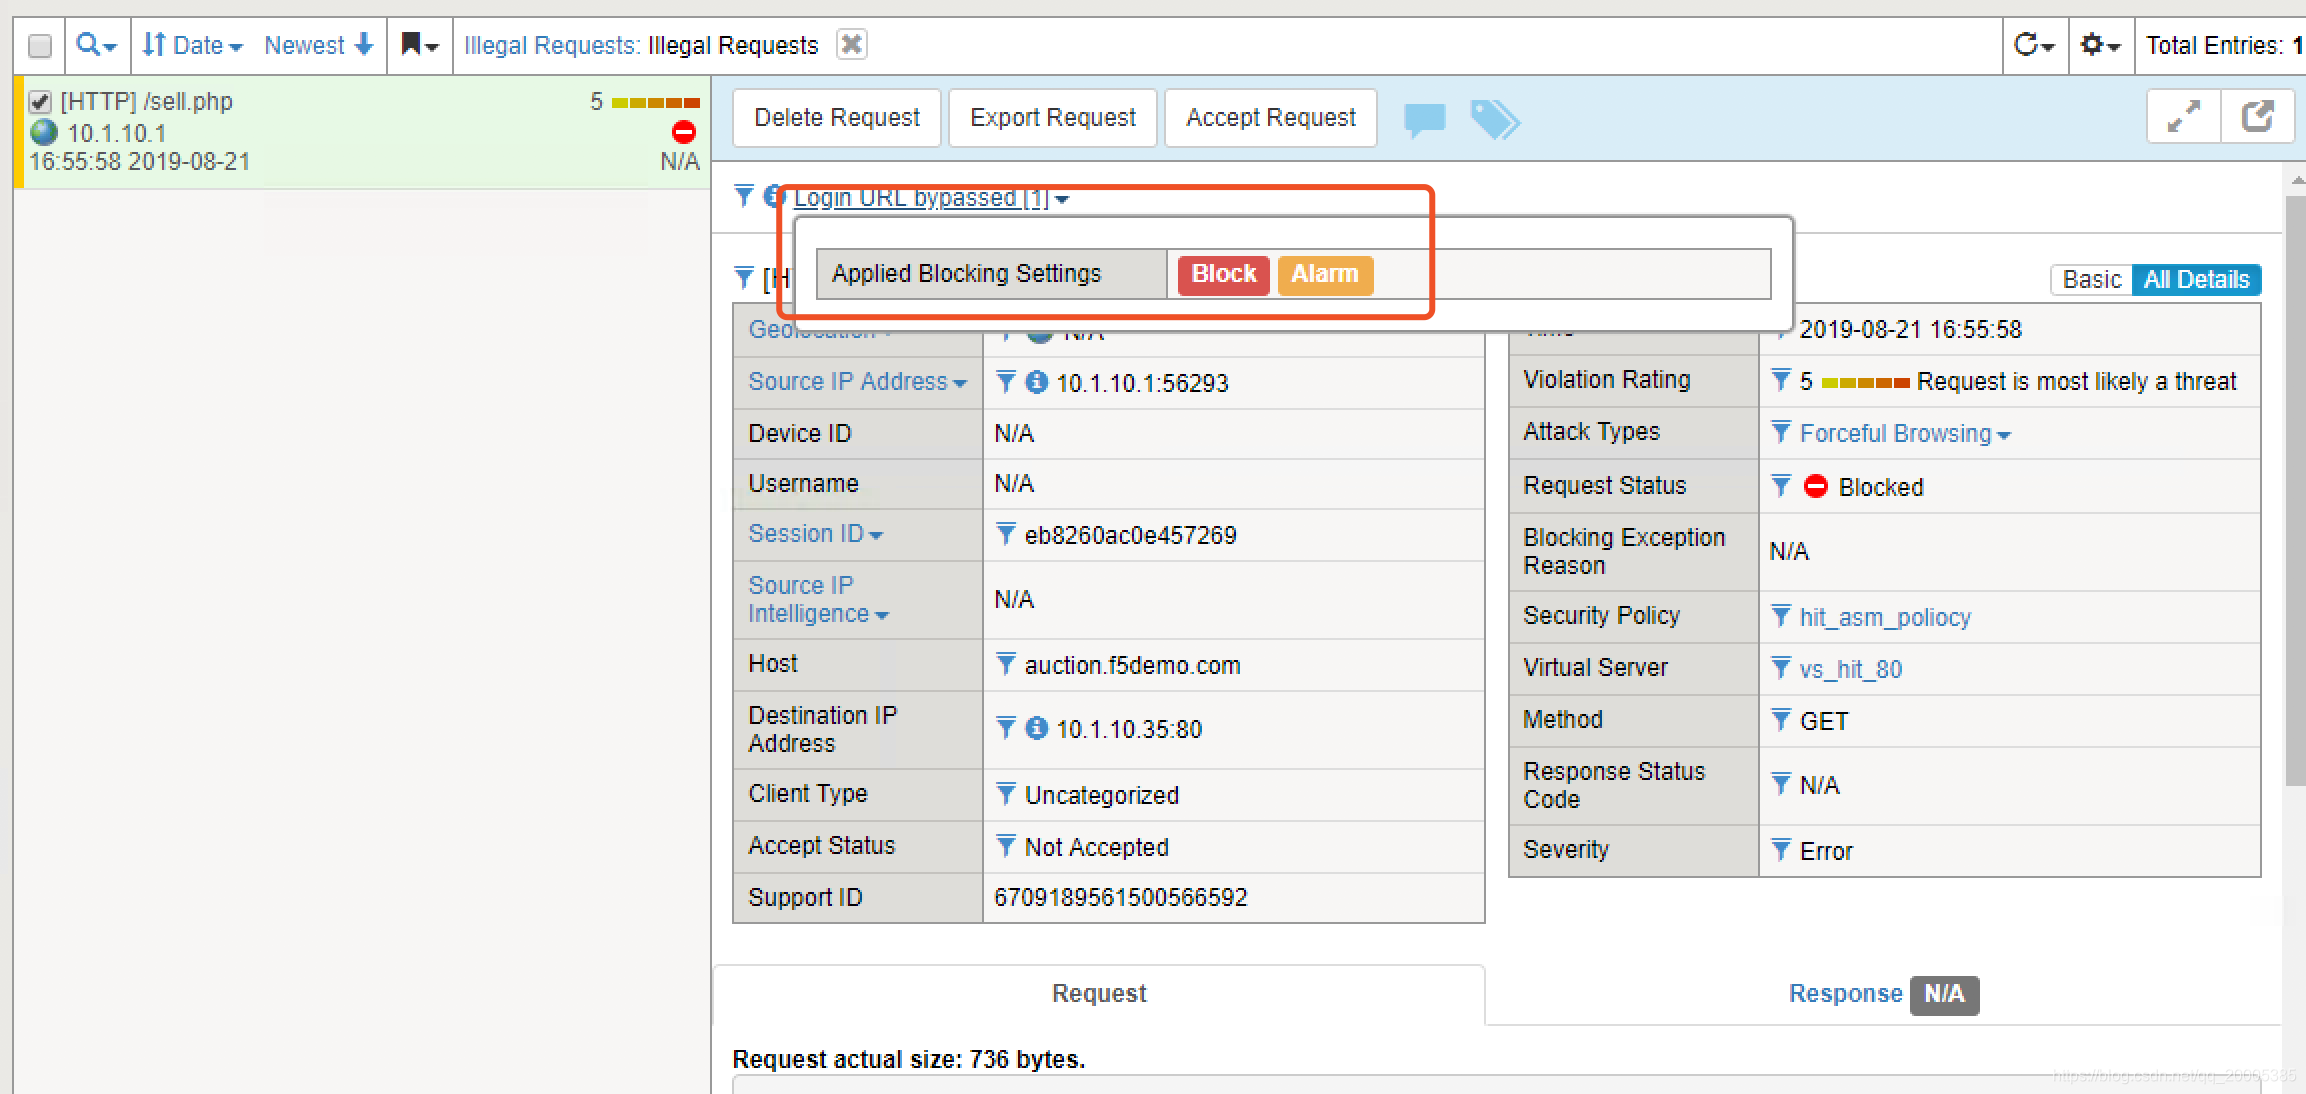
Task: Switch to Basic details view
Action: coord(2091,279)
